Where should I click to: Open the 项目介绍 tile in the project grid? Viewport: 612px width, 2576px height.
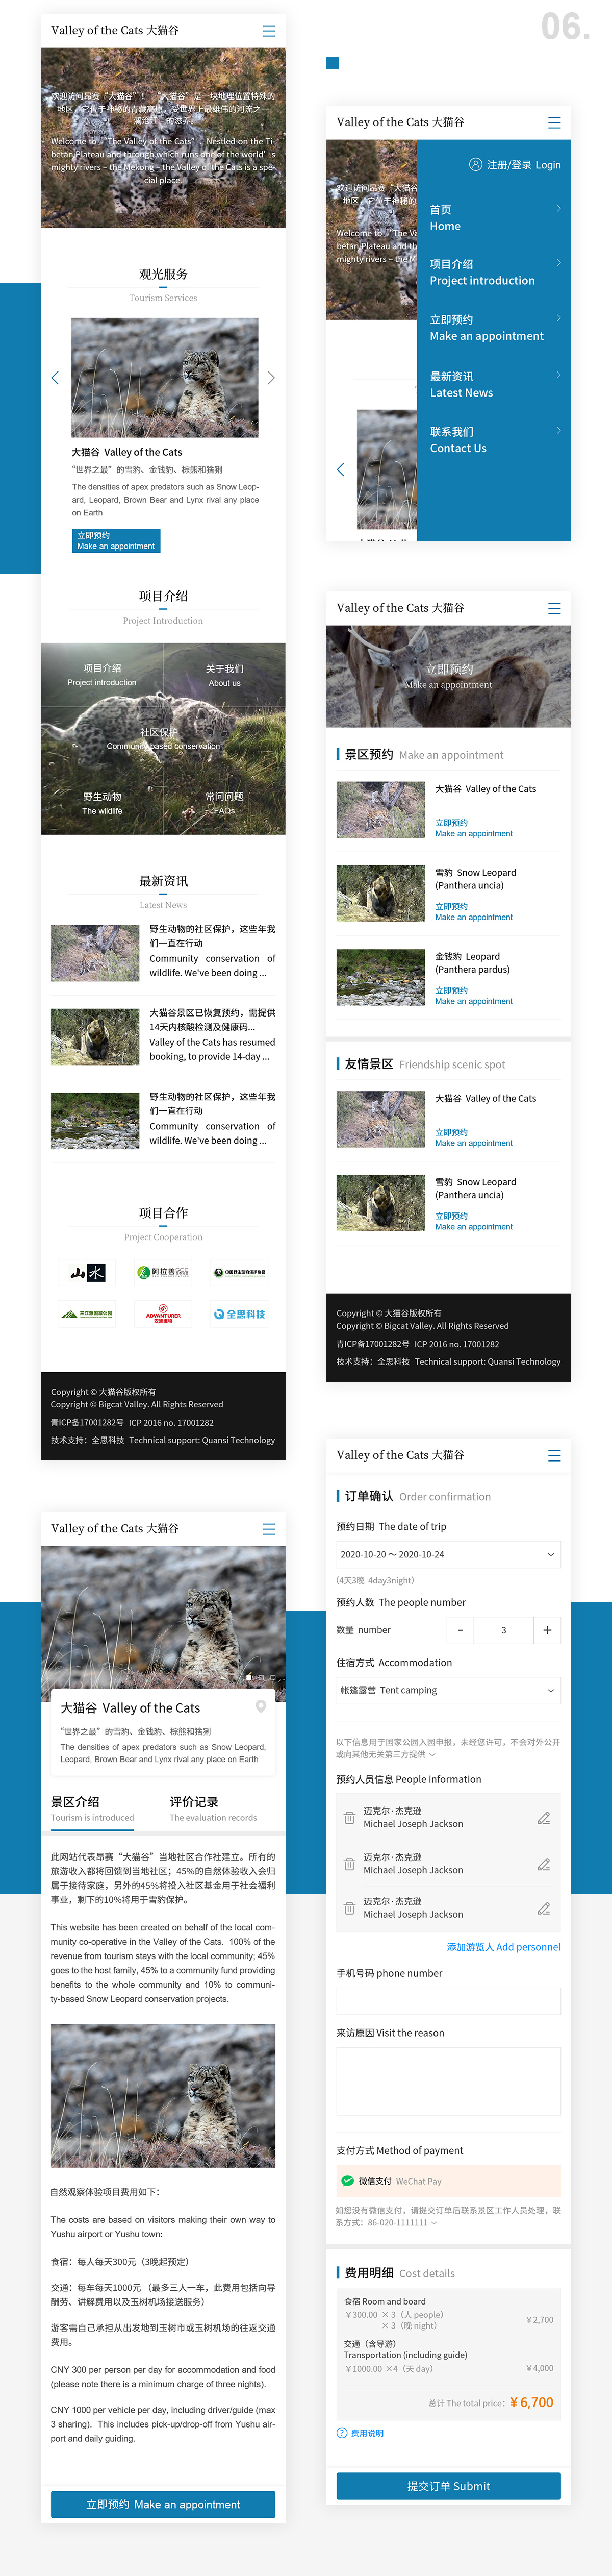pos(102,675)
